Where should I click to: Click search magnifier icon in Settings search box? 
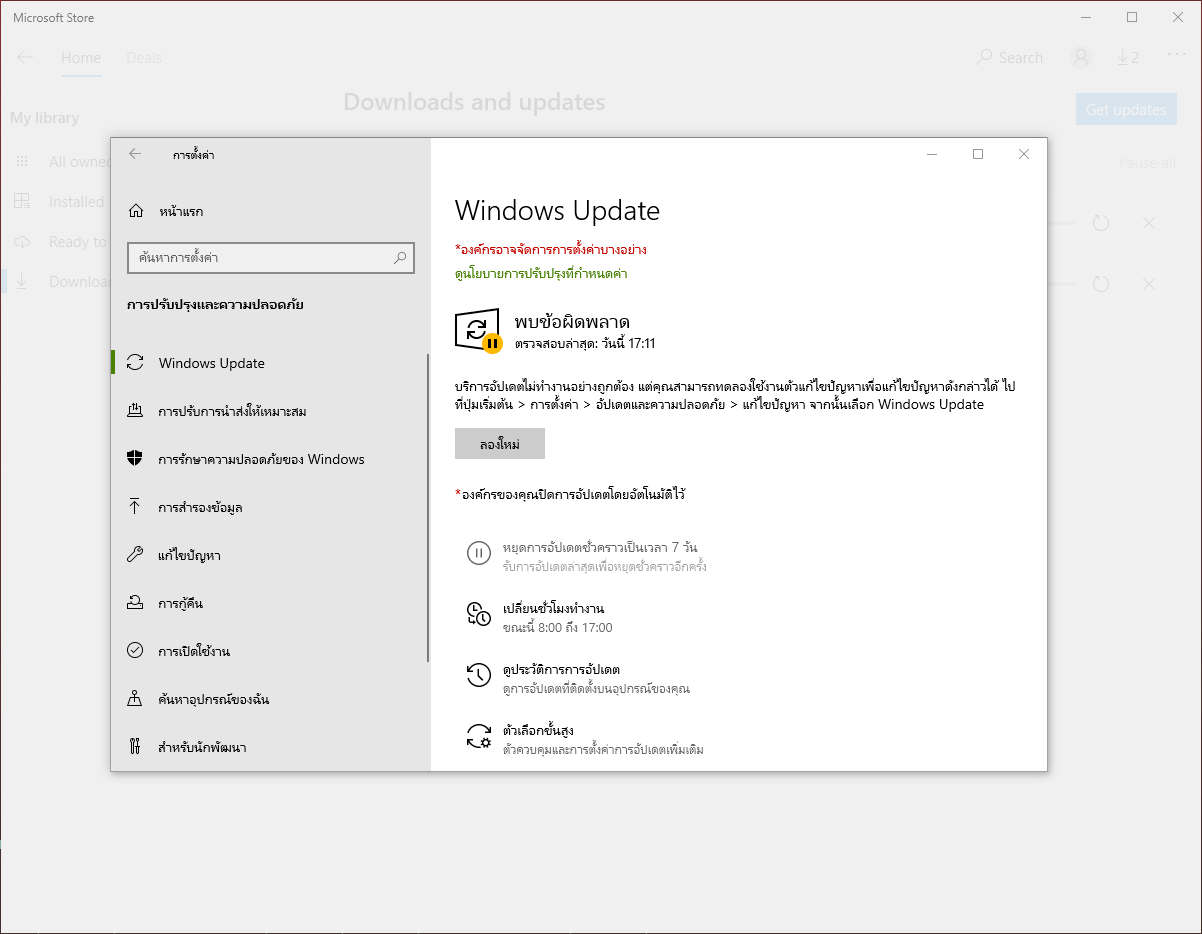400,258
